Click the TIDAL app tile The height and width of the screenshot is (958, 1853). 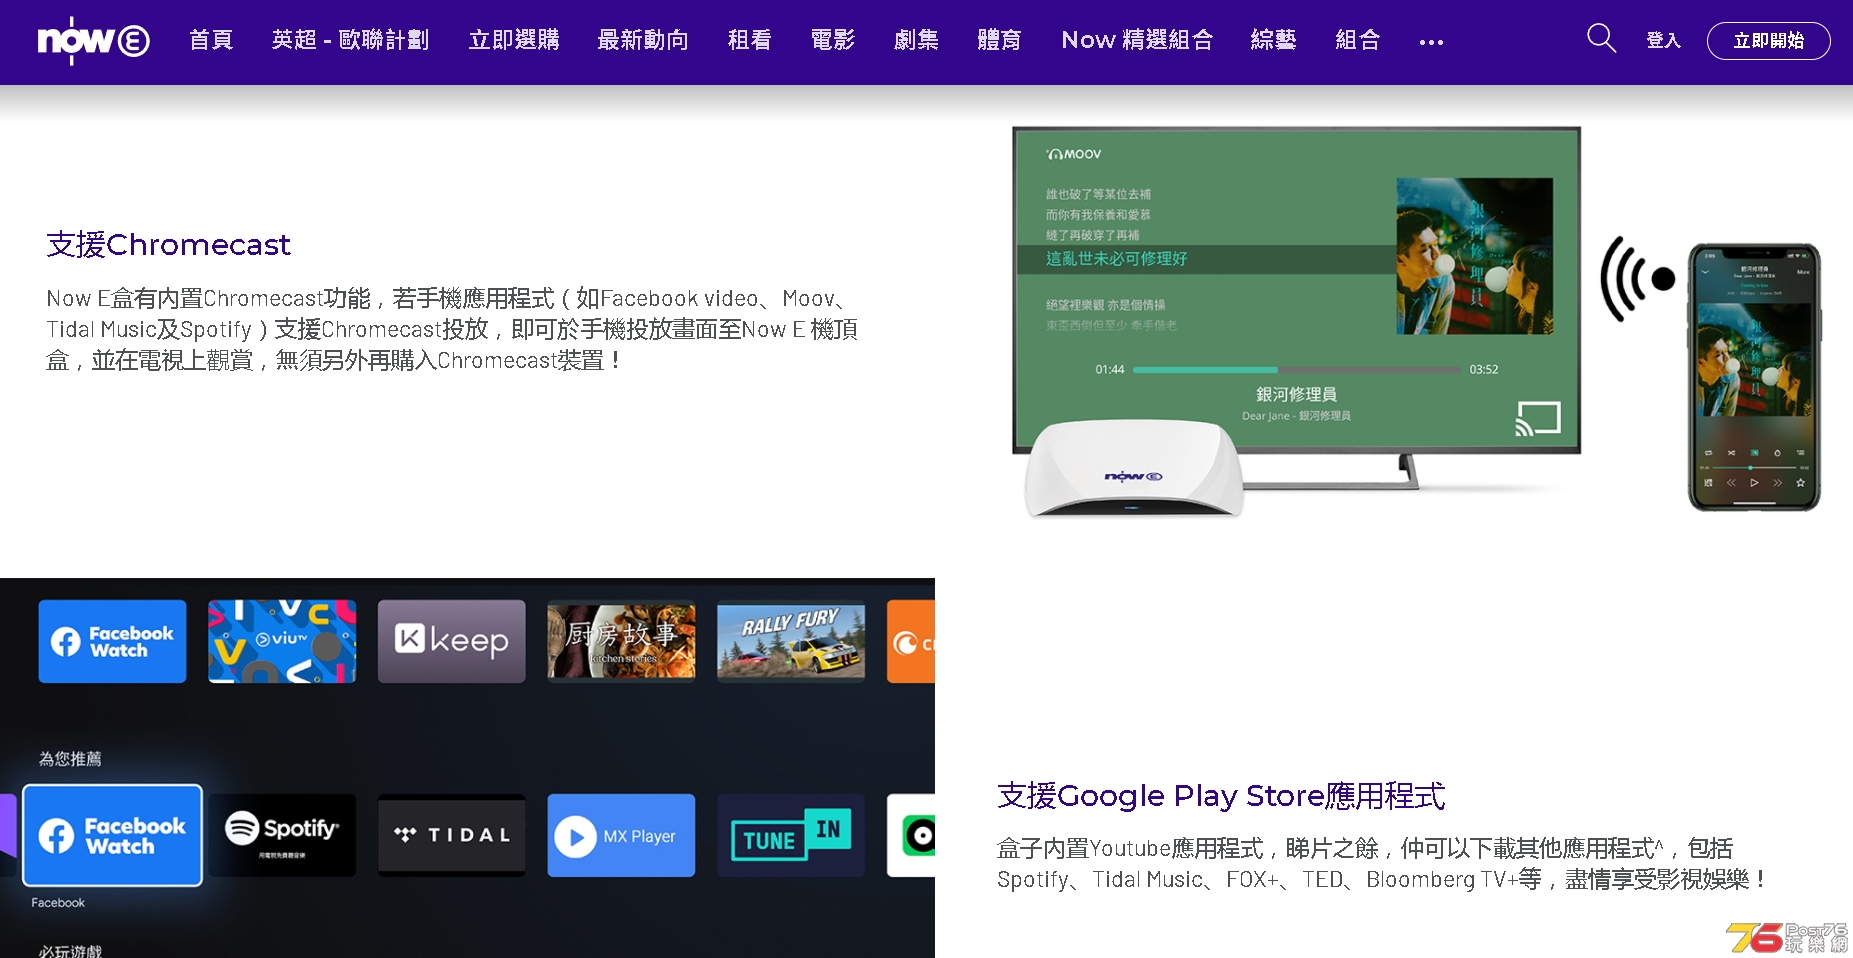(x=451, y=835)
